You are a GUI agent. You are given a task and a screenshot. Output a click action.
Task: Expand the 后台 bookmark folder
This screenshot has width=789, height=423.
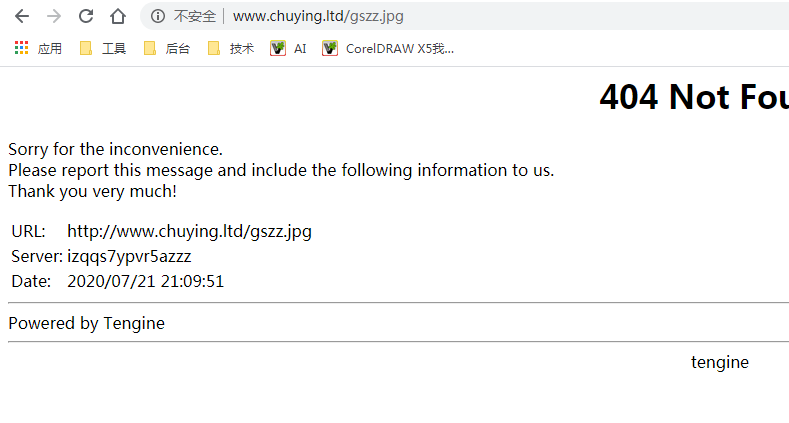coord(167,48)
